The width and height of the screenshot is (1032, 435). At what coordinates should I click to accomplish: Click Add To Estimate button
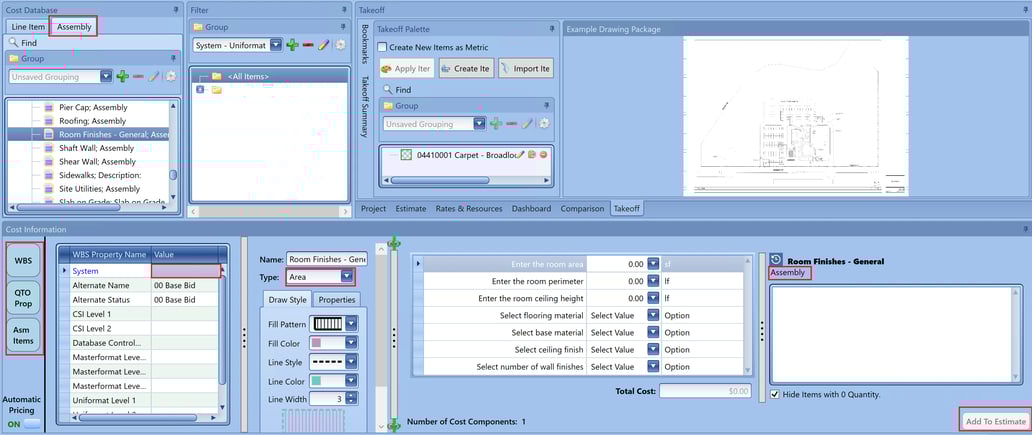[995, 421]
